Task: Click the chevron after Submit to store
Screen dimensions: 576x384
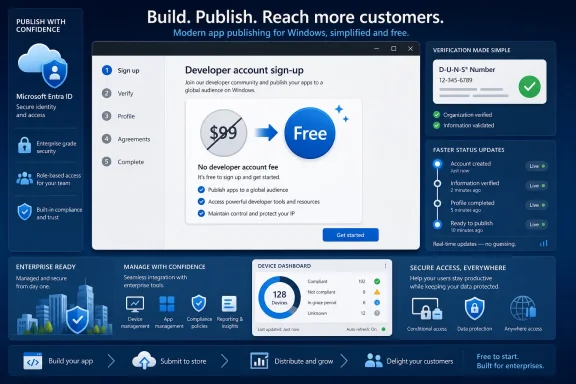Action: (224, 361)
